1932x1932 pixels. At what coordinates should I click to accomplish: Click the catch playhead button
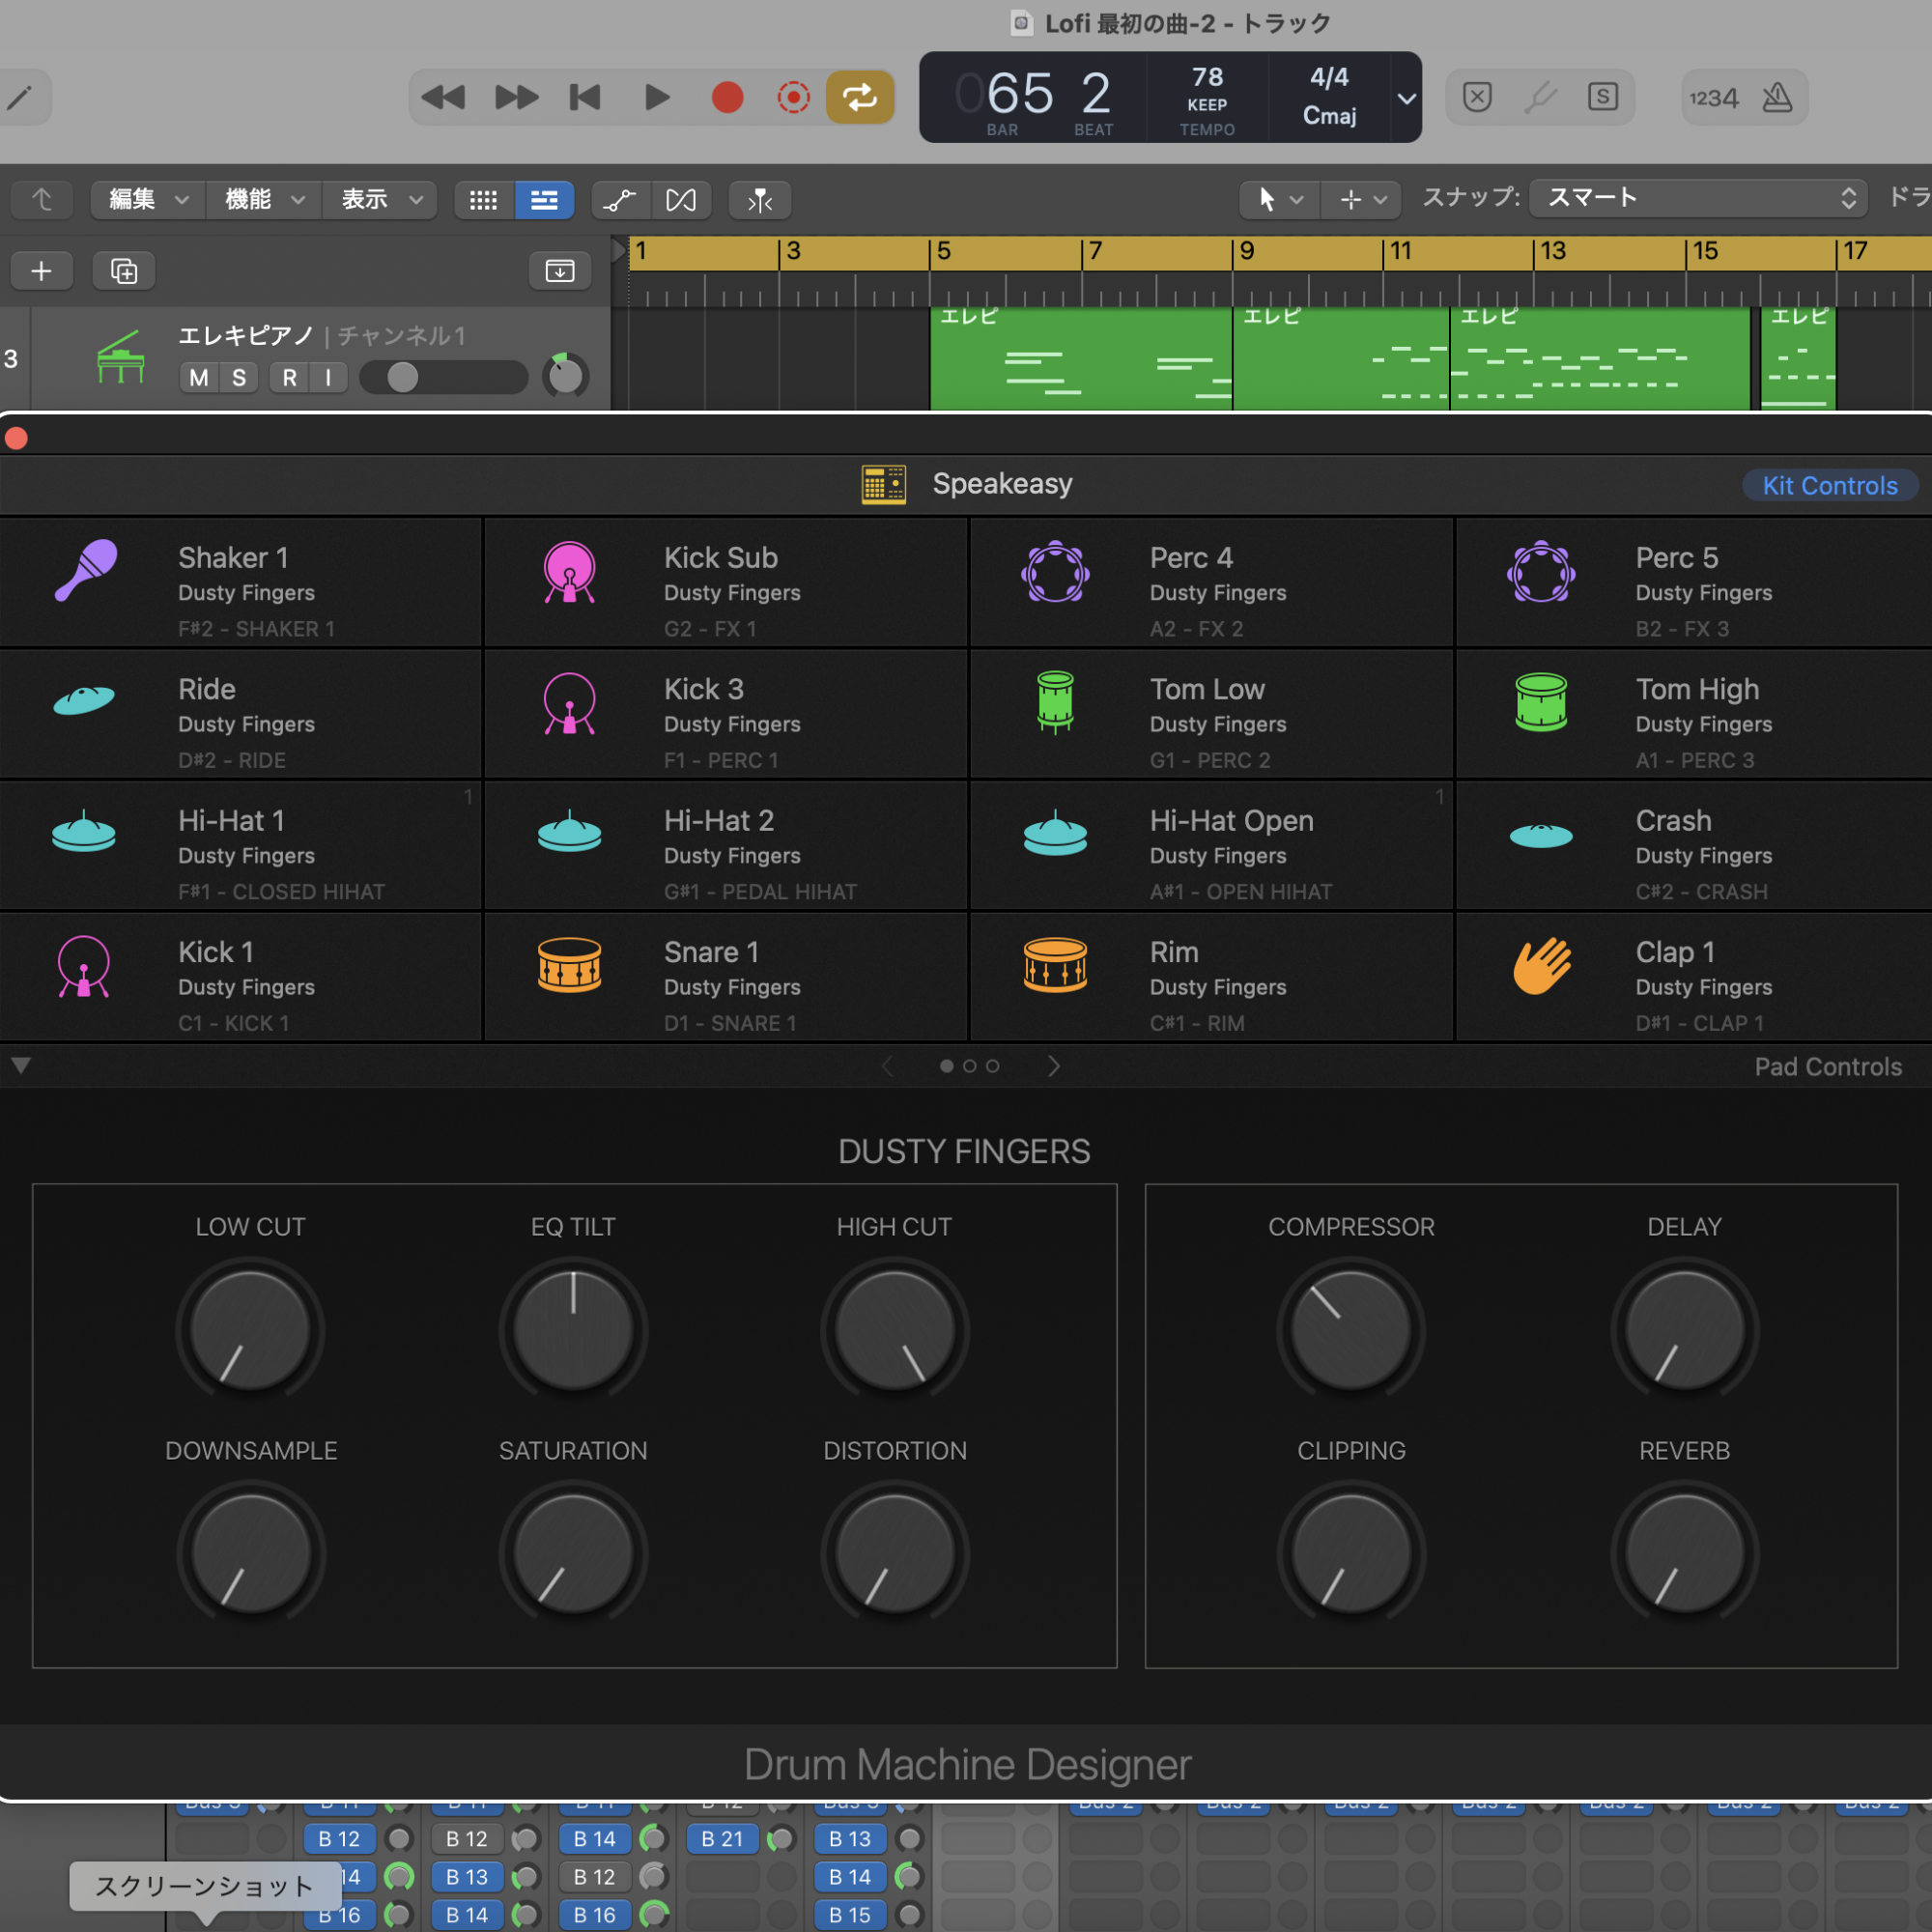tap(760, 200)
